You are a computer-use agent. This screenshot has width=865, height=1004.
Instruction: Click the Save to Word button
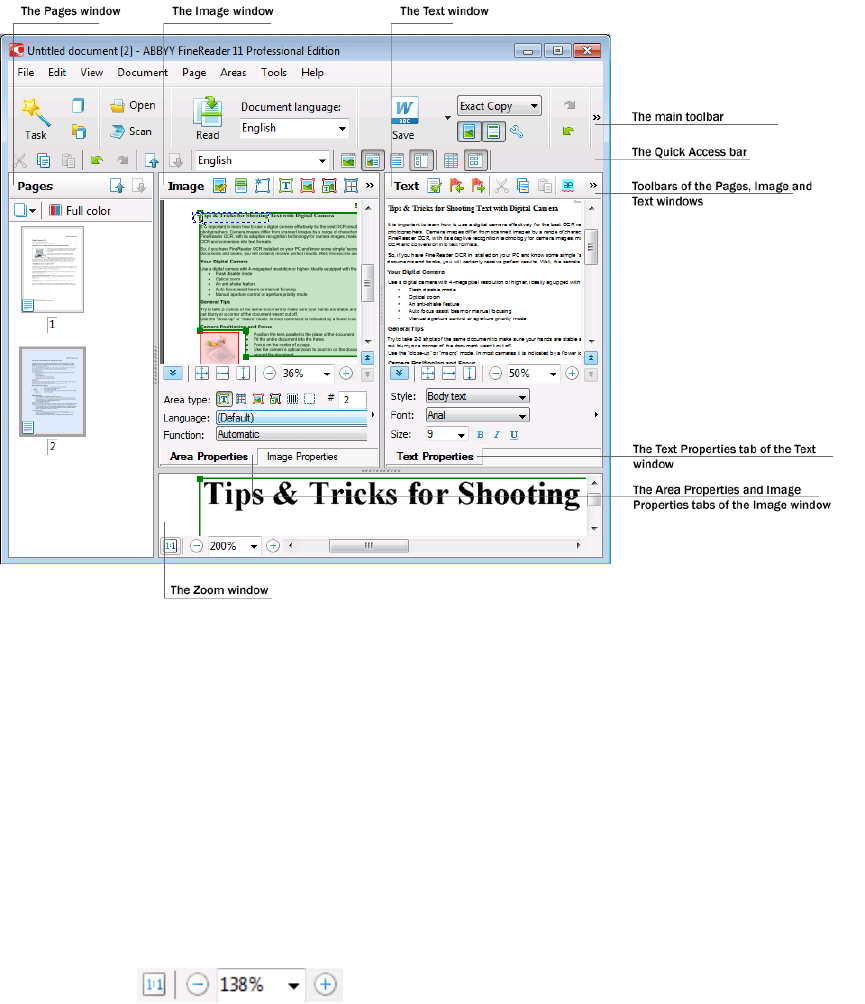tap(404, 119)
